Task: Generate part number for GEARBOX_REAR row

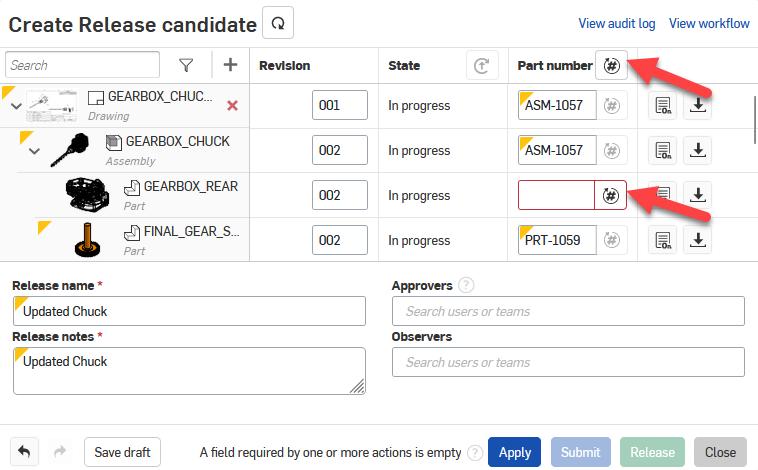Action: coord(610,195)
